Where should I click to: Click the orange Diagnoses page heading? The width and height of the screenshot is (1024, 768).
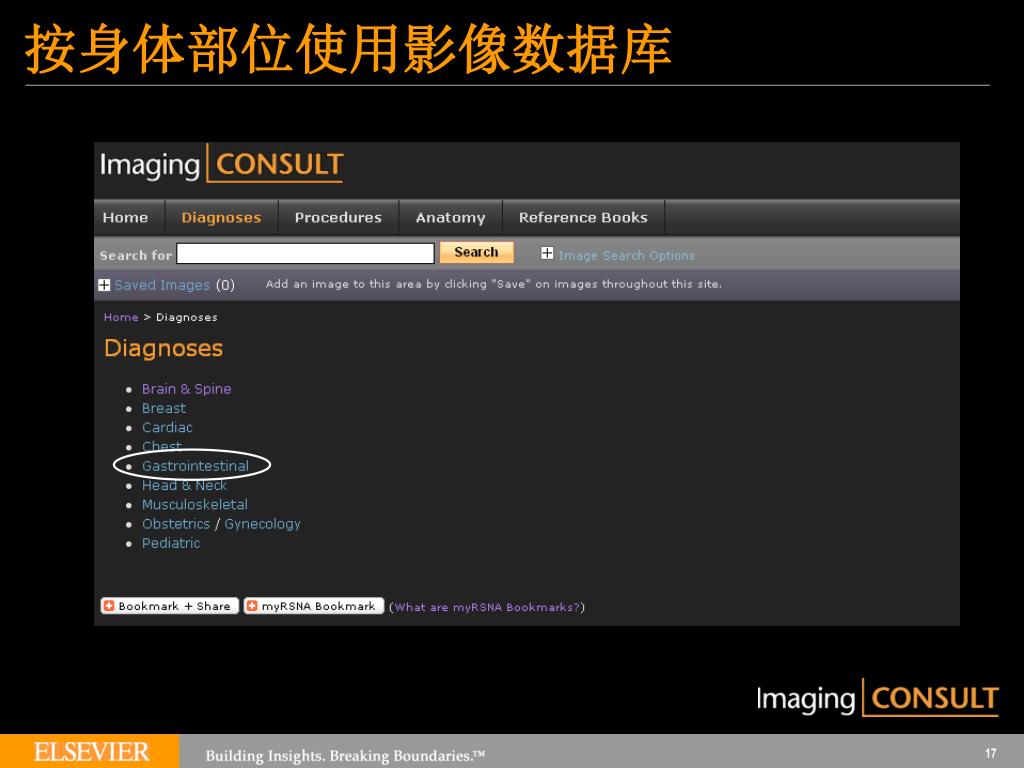(x=163, y=348)
